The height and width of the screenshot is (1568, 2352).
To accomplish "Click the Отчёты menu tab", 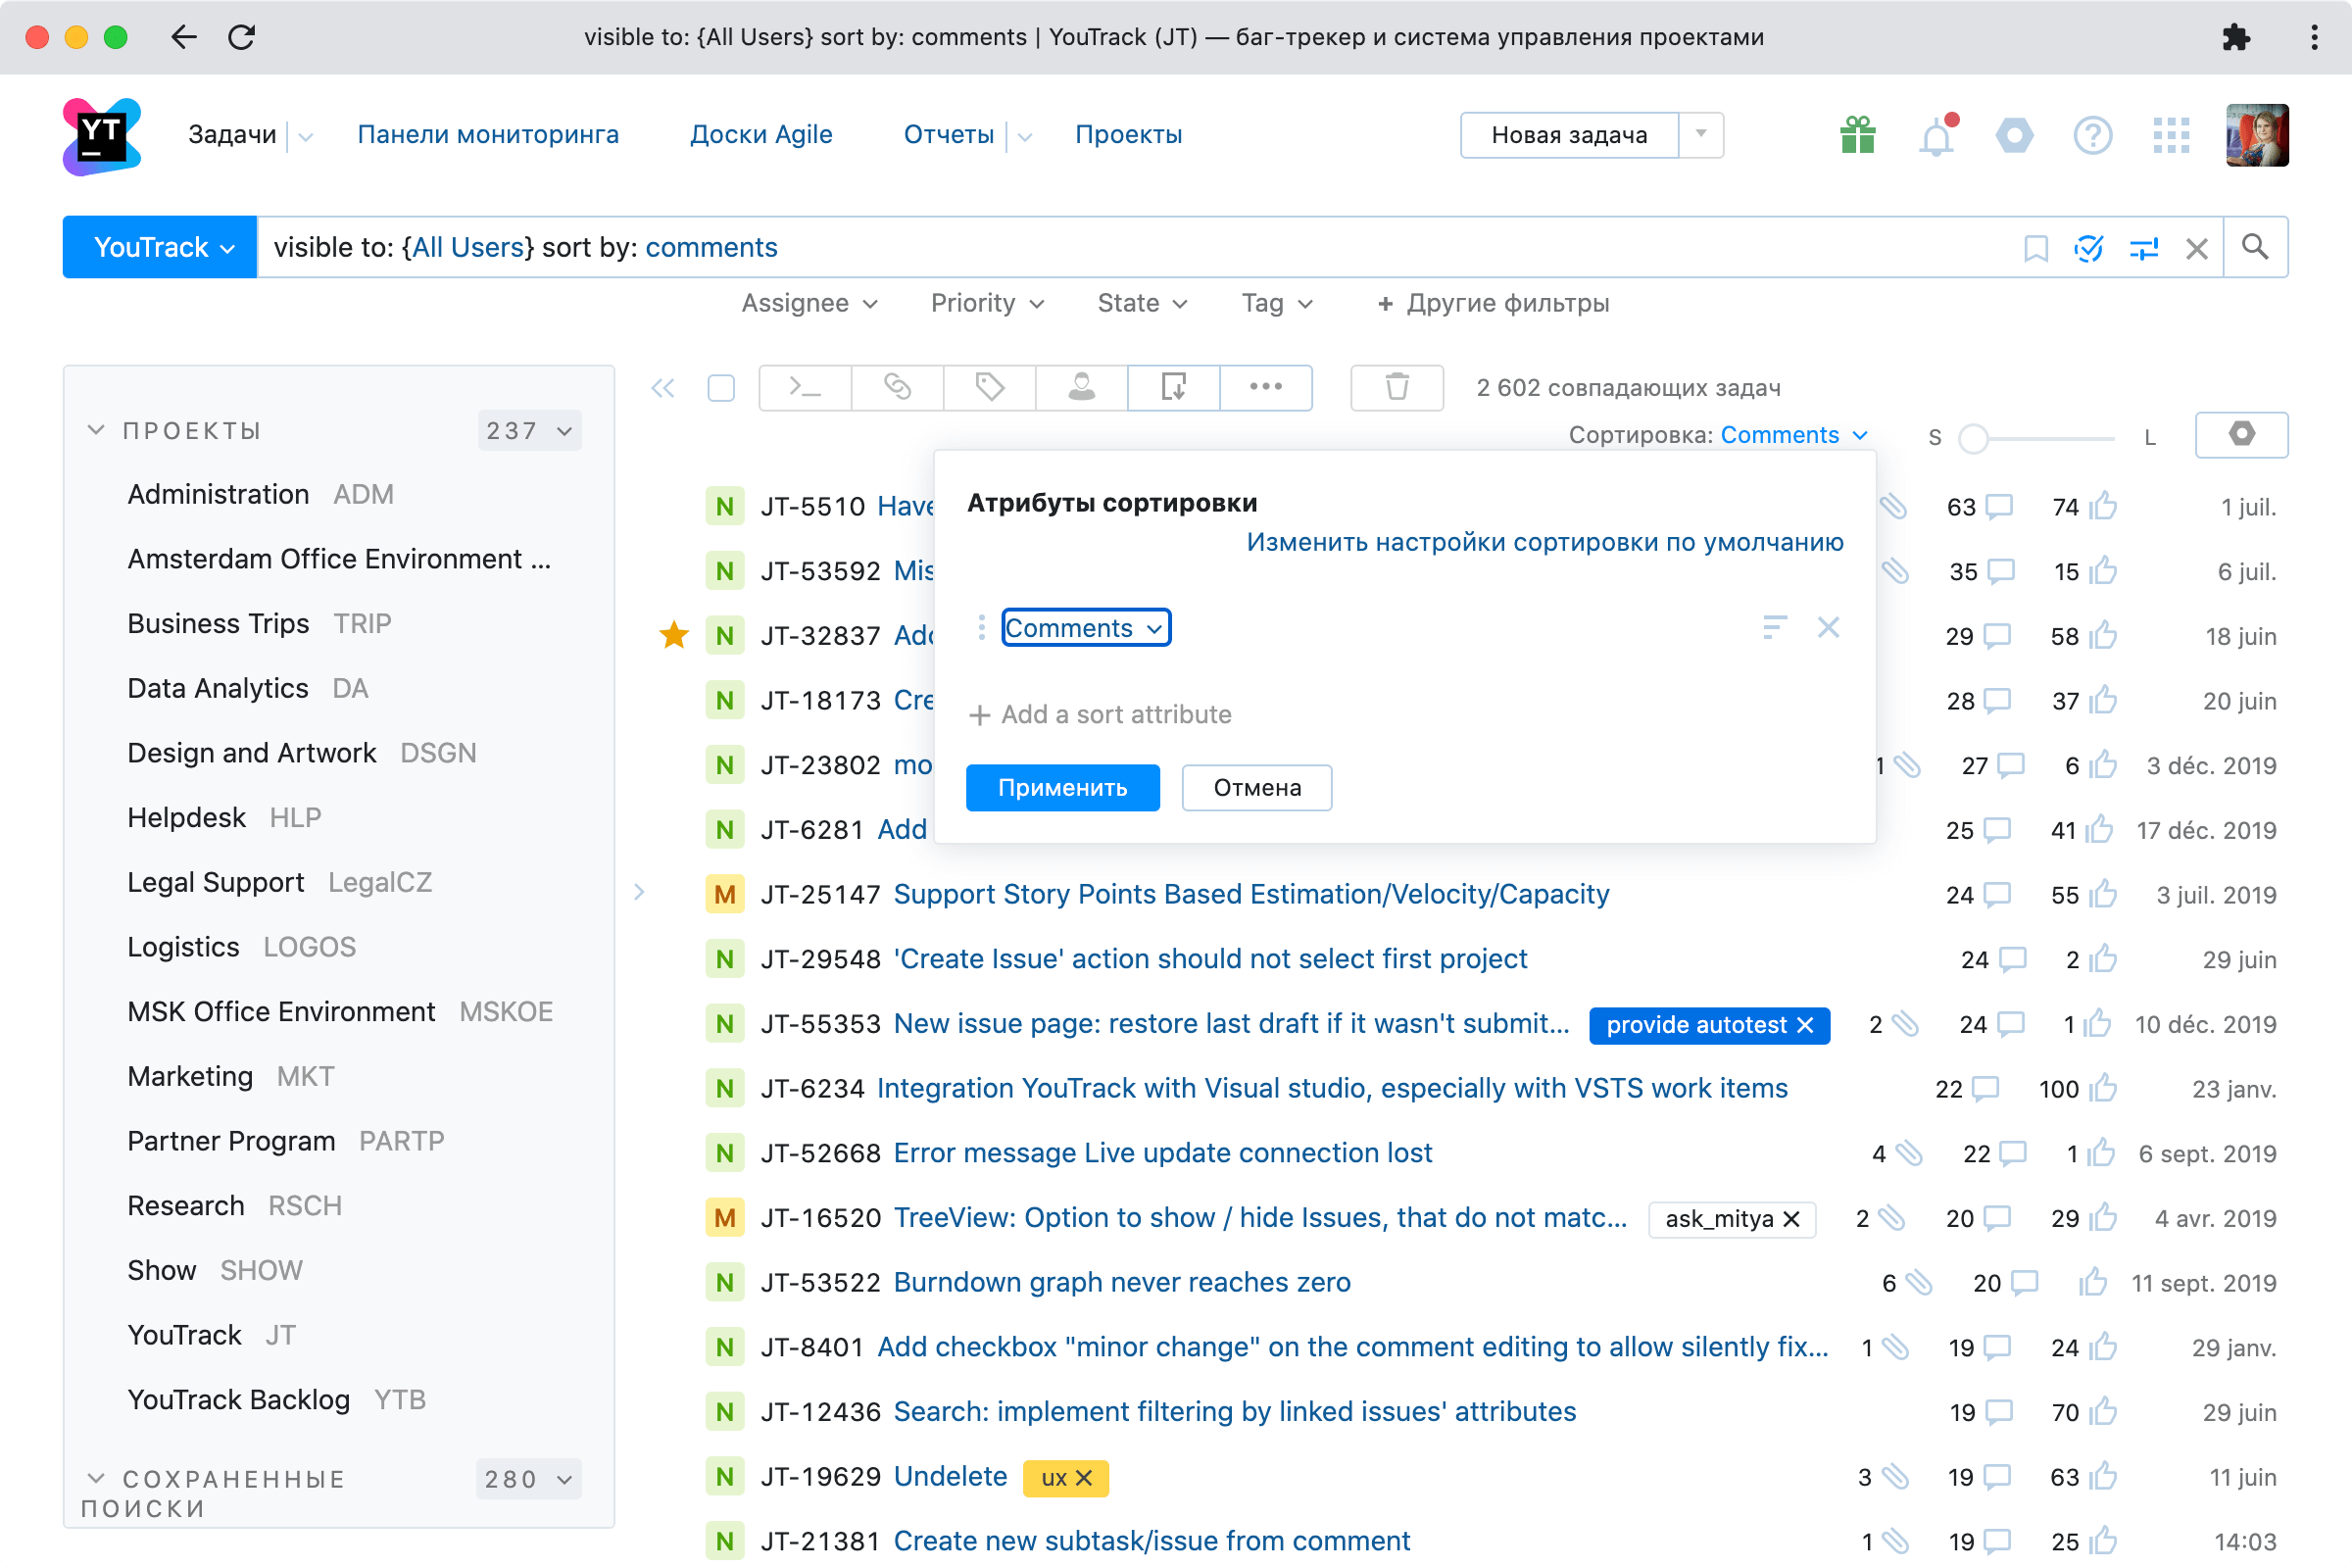I will [949, 135].
